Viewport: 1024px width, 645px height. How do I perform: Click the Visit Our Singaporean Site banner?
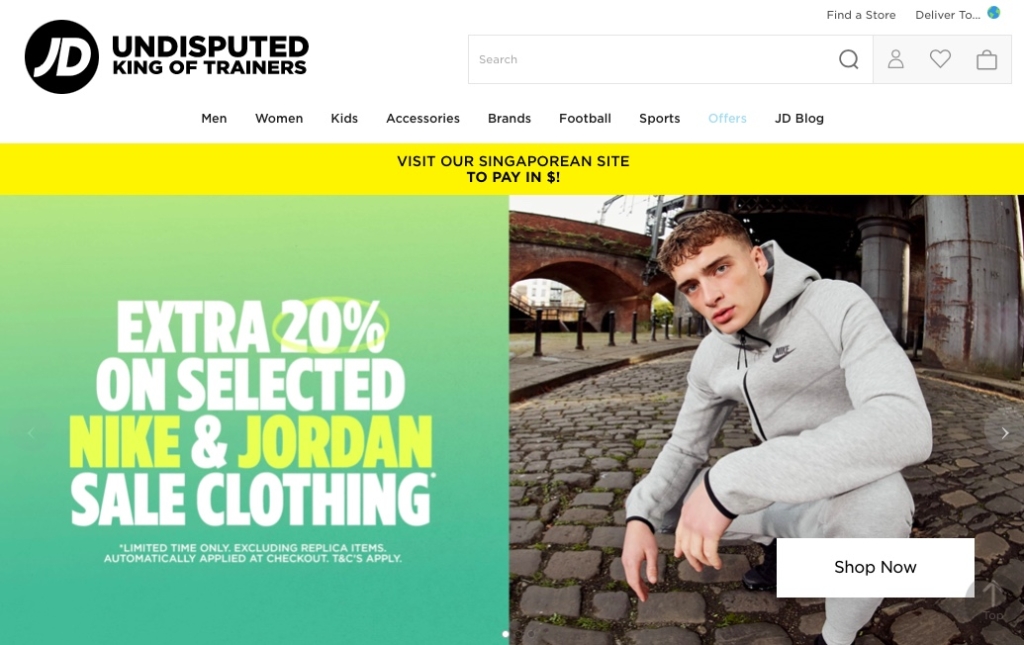click(512, 169)
